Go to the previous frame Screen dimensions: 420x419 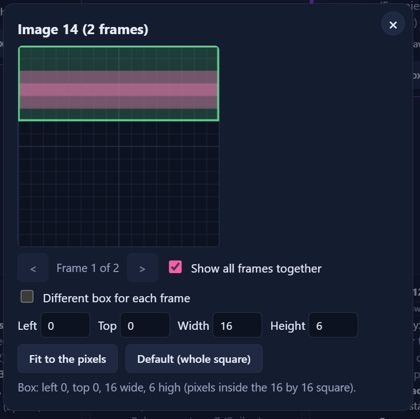33,268
